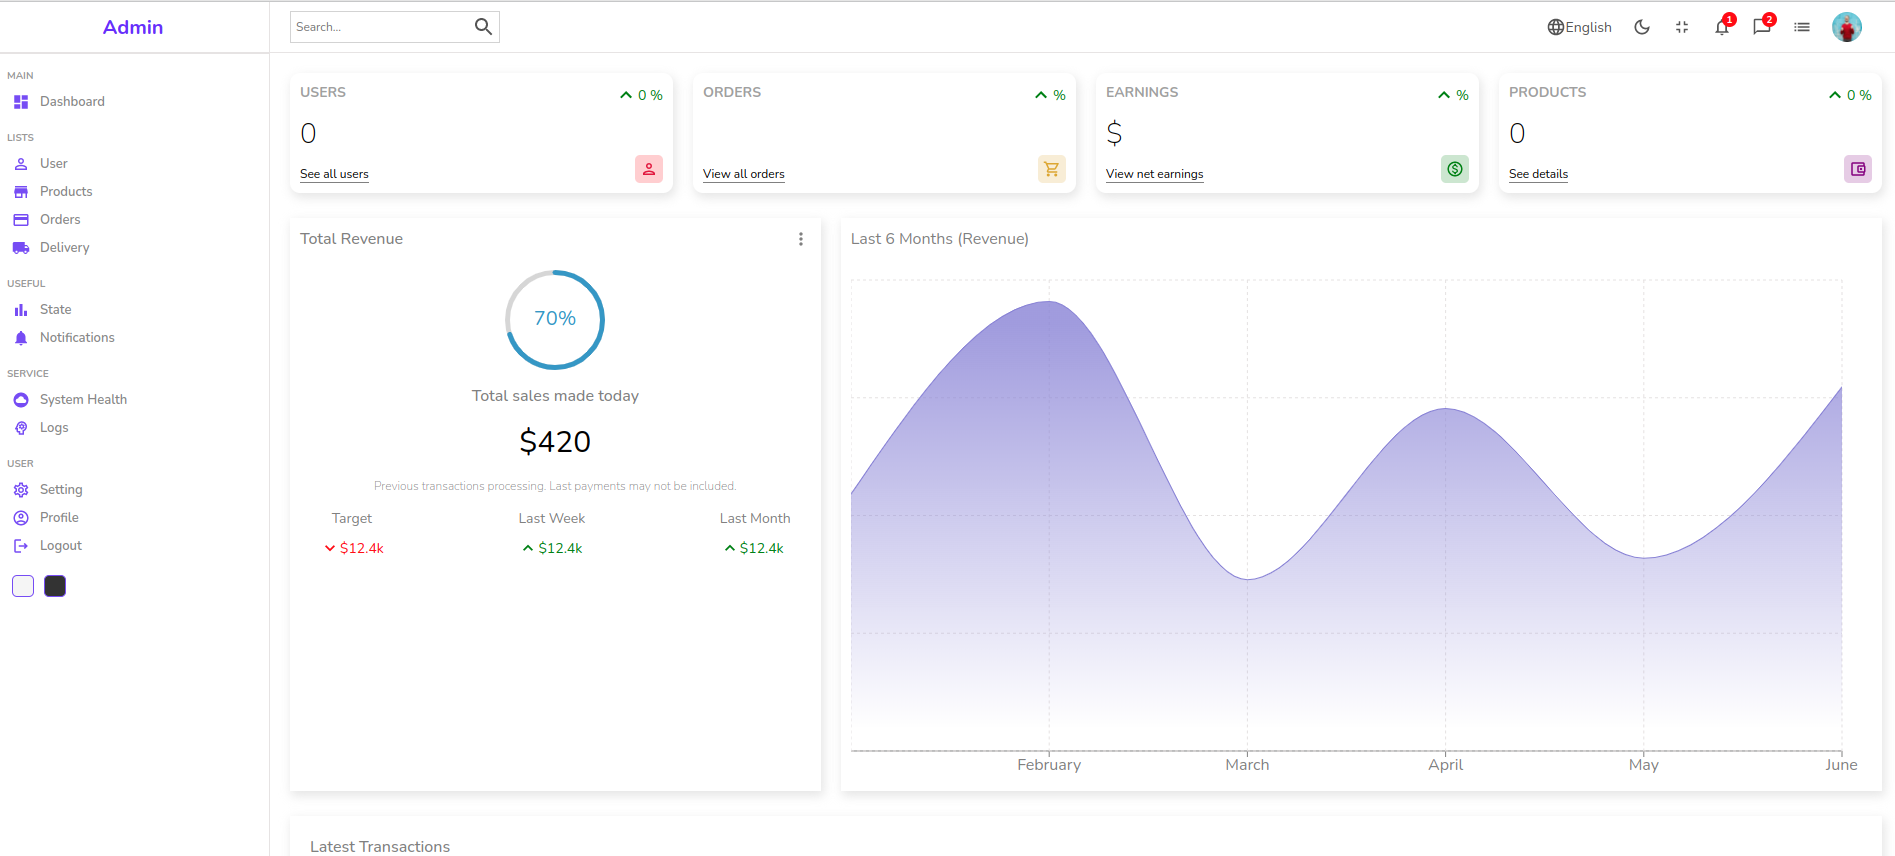The width and height of the screenshot is (1895, 856).
Task: Open Setting in sidebar
Action: (x=61, y=489)
